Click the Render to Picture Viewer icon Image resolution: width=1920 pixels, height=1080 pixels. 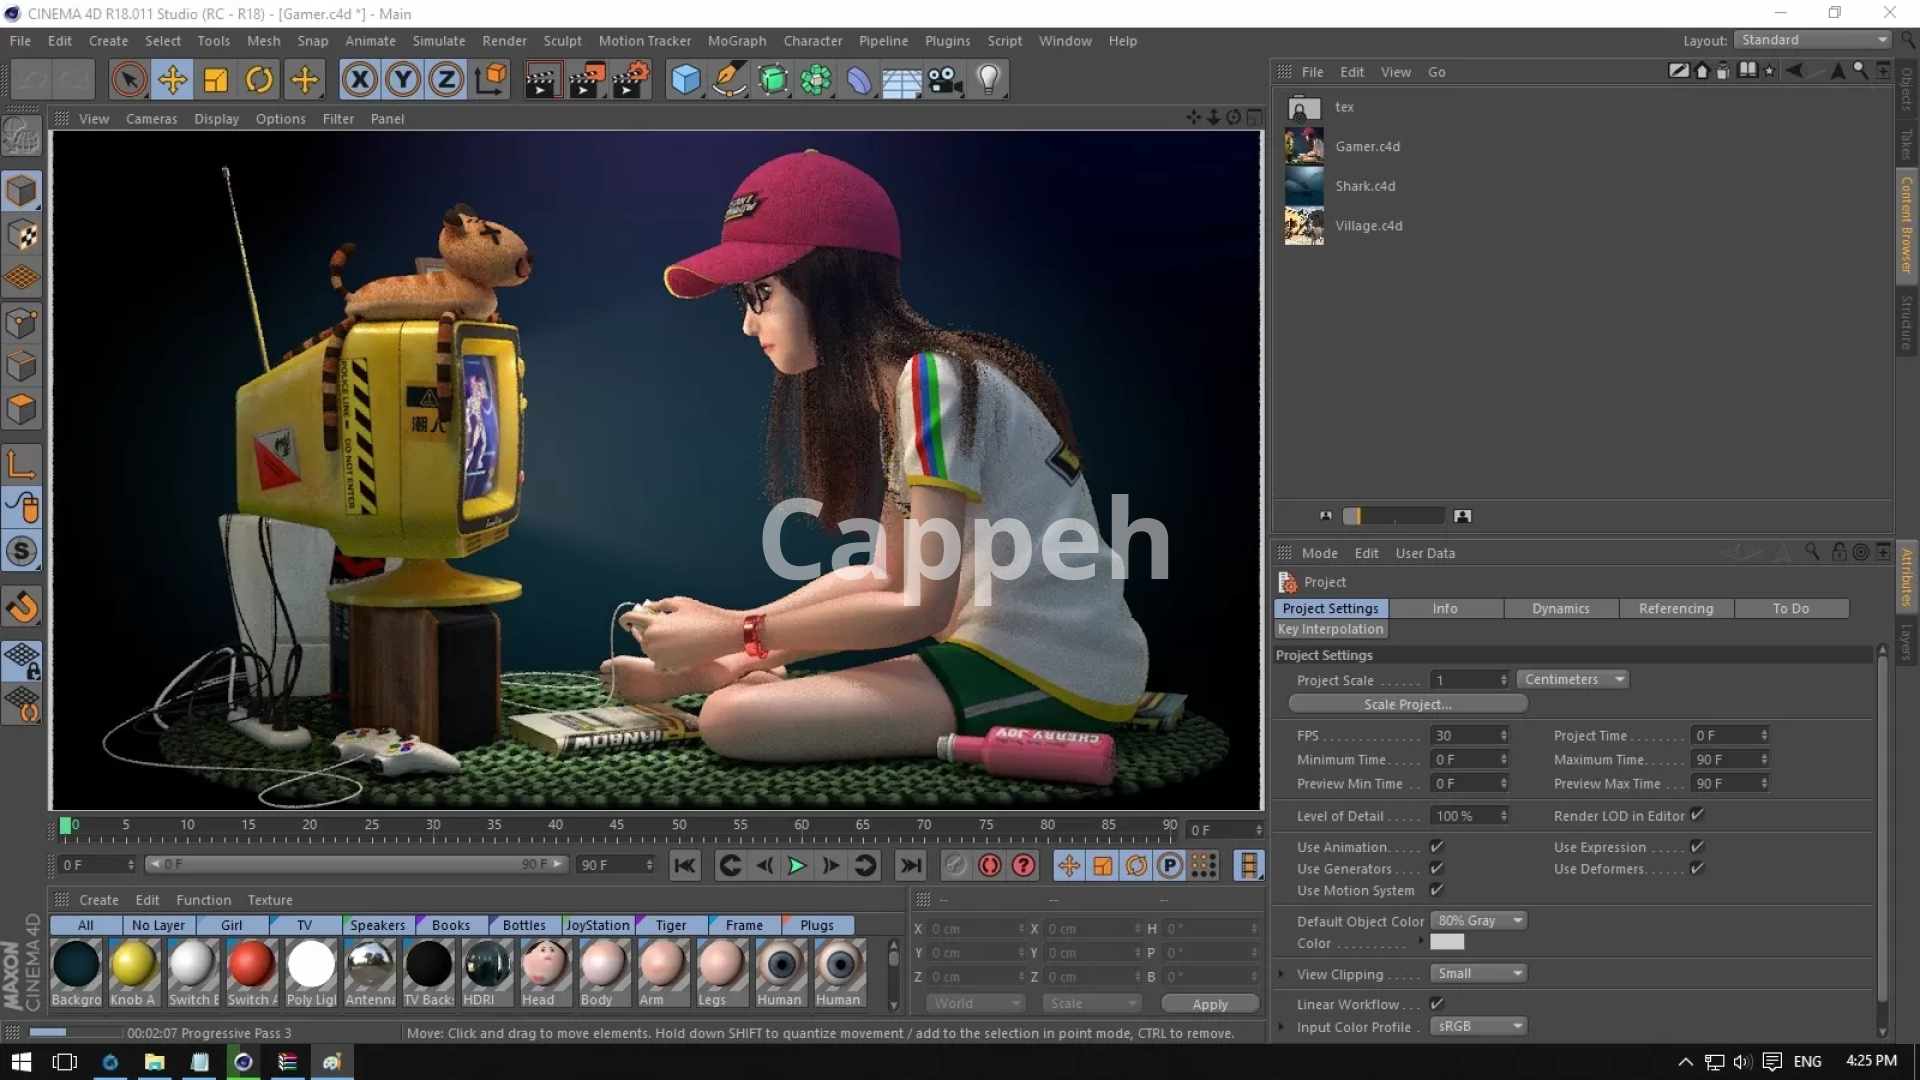(x=587, y=80)
